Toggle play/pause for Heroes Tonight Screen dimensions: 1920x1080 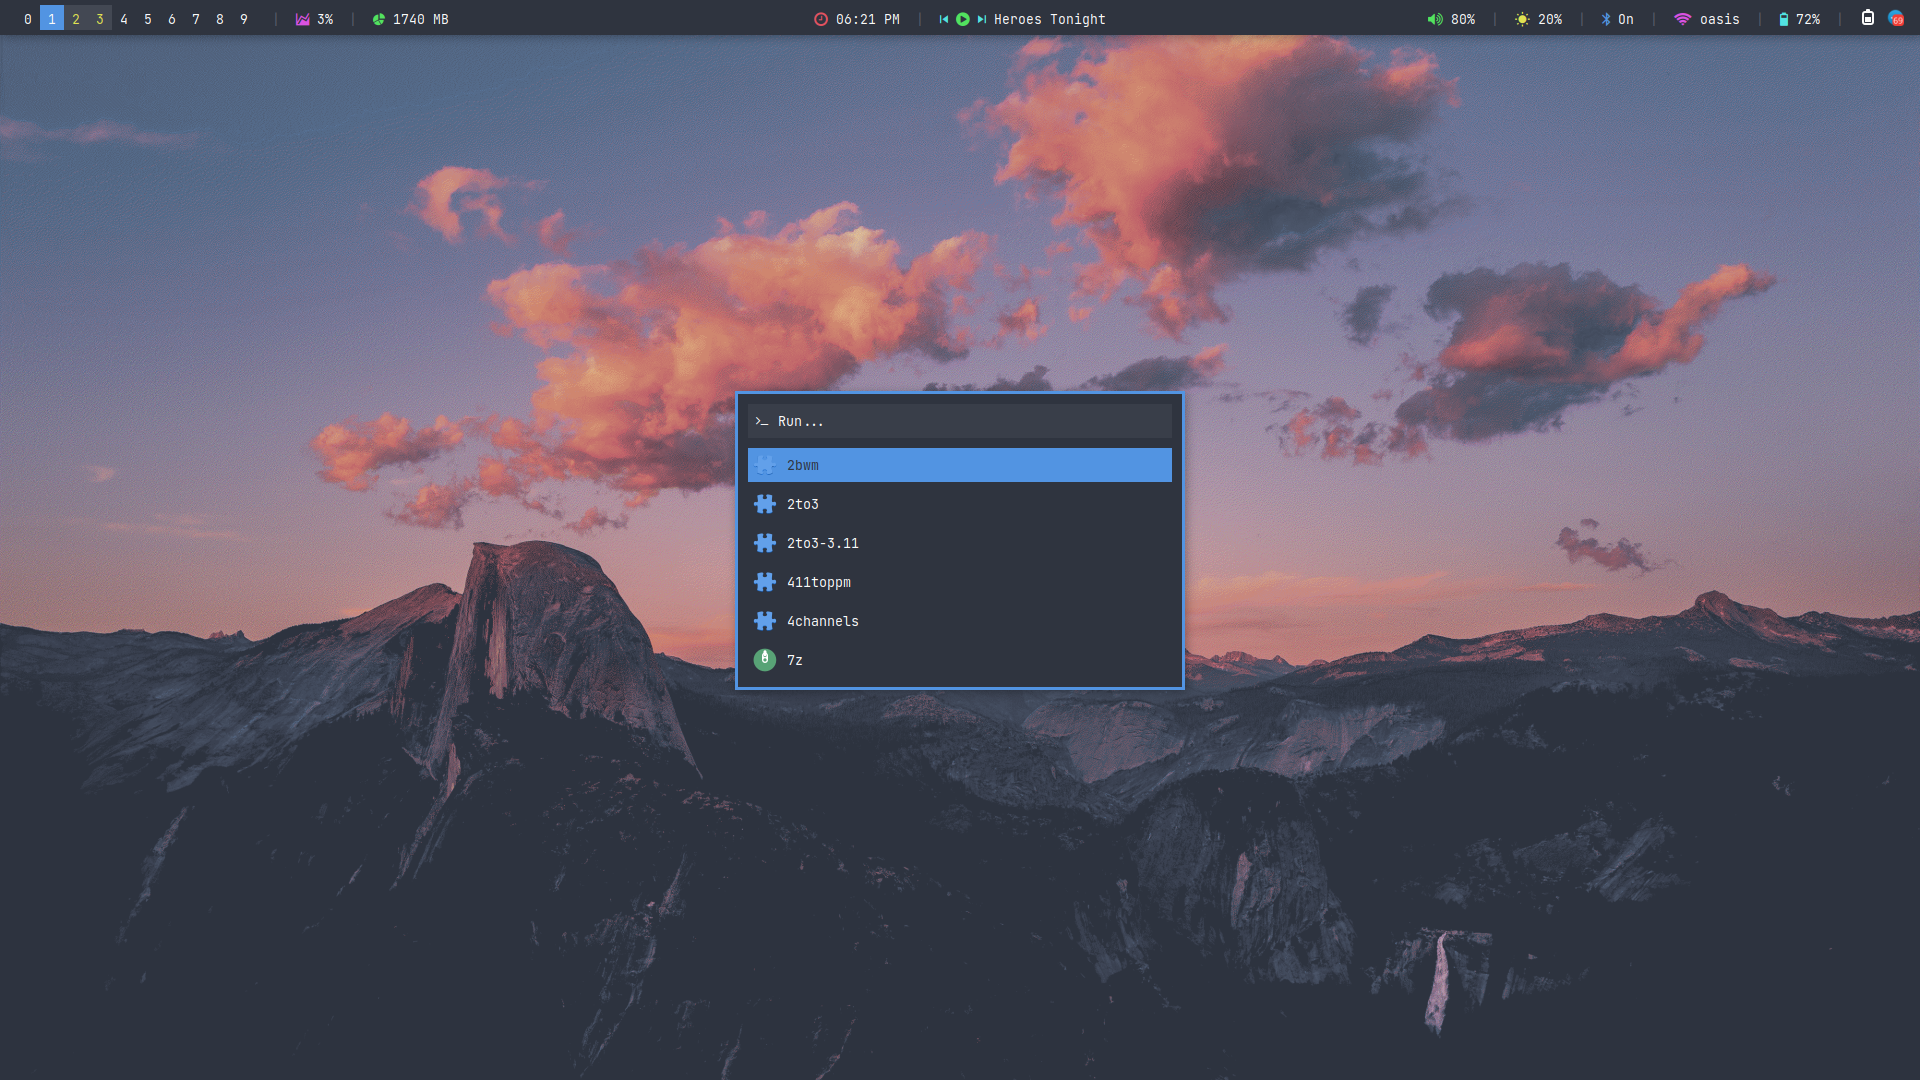(962, 19)
